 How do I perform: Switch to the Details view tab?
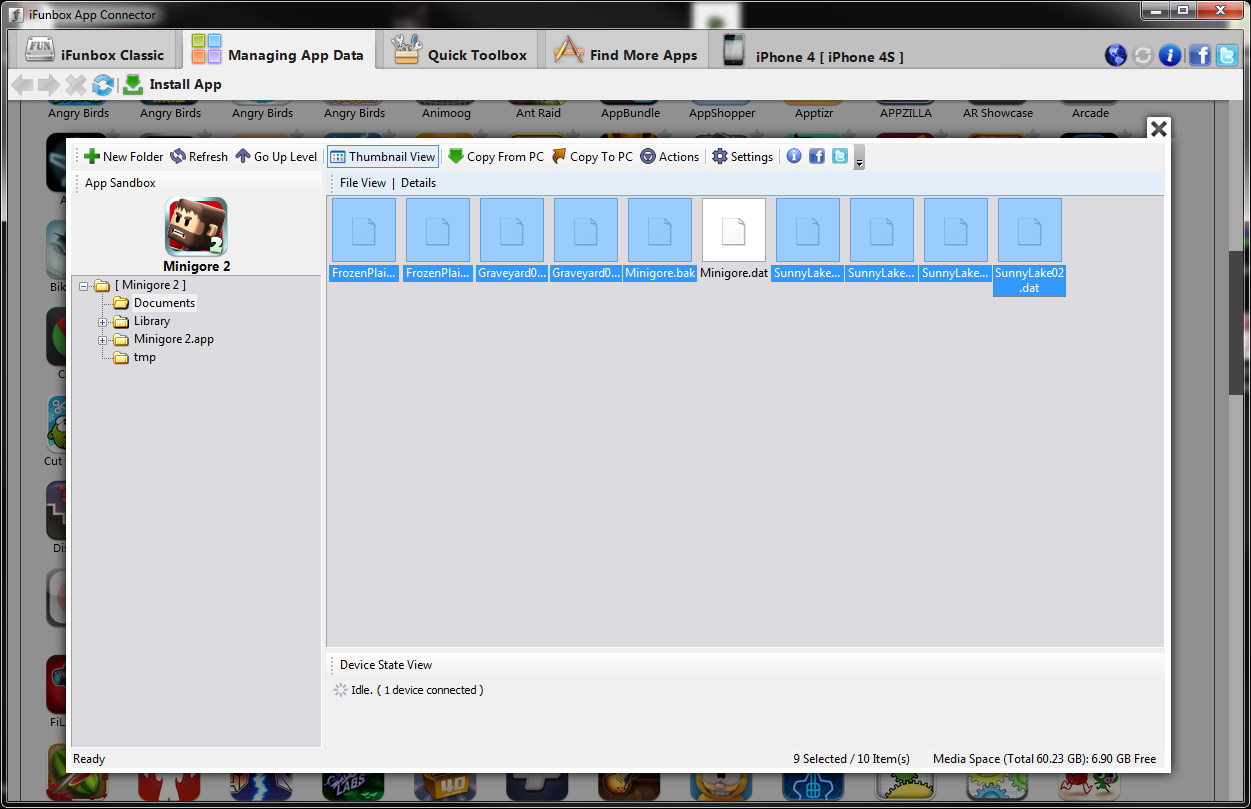[419, 183]
